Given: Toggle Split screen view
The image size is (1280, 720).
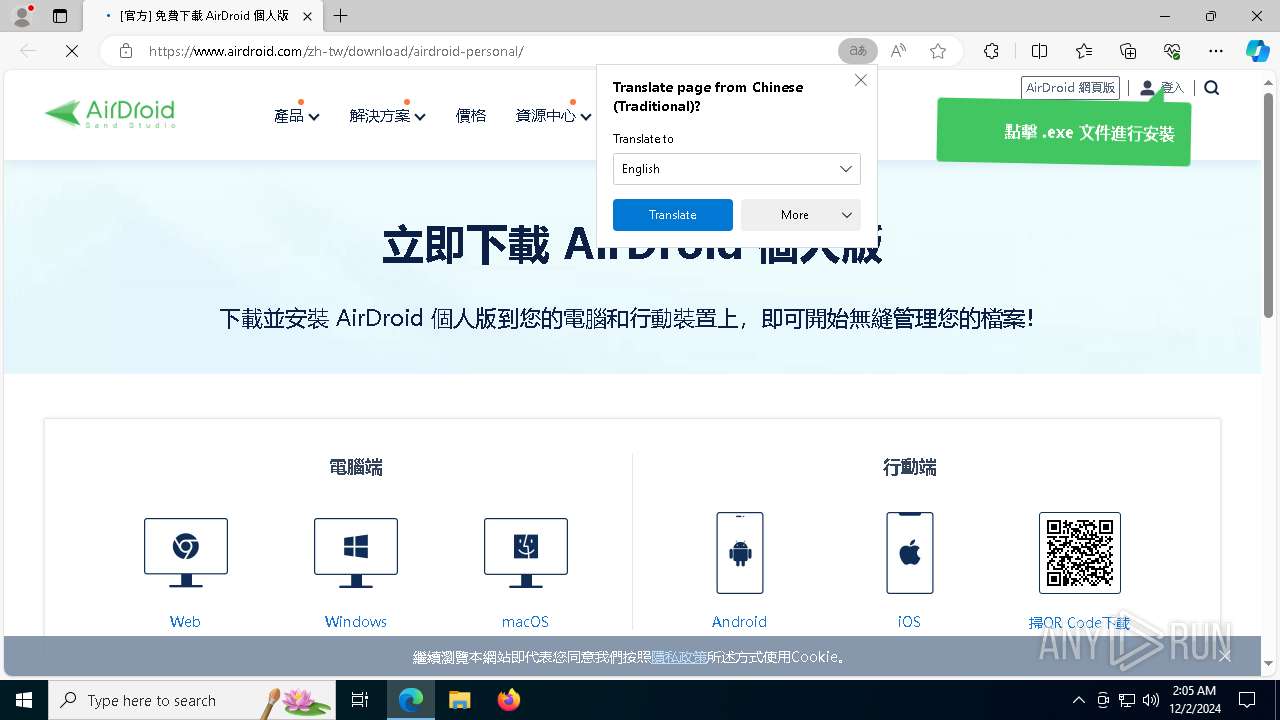Looking at the screenshot, I should (x=1039, y=51).
